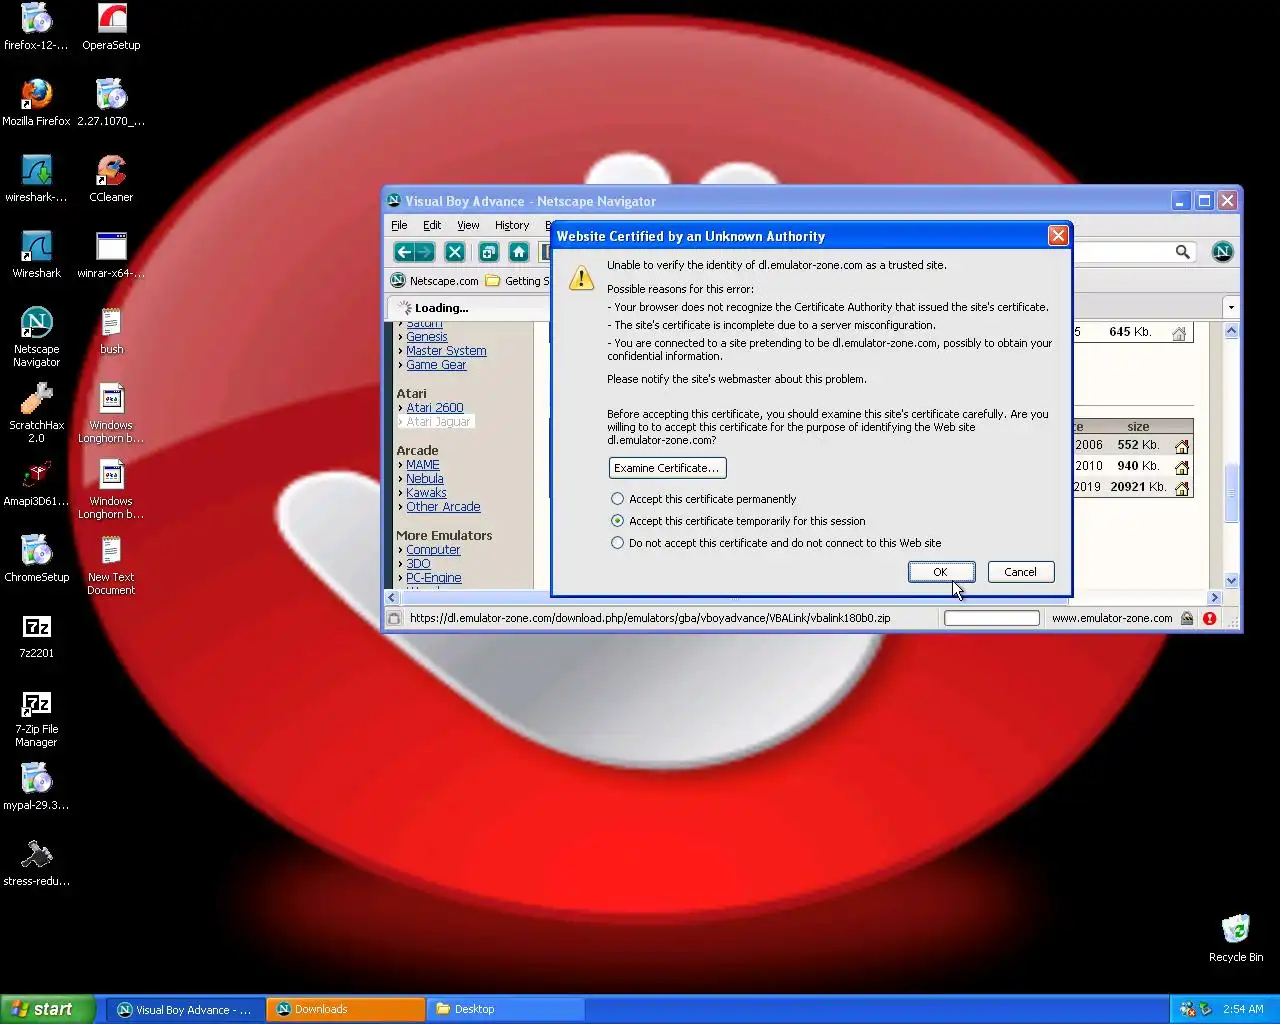Click the horizontal scrollbar right arrow
Viewport: 1280px width, 1024px height.
coord(1215,597)
